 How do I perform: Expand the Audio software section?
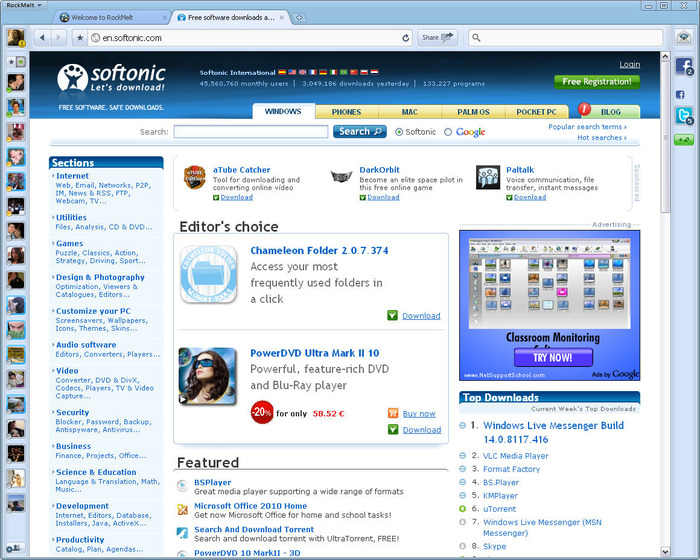86,345
